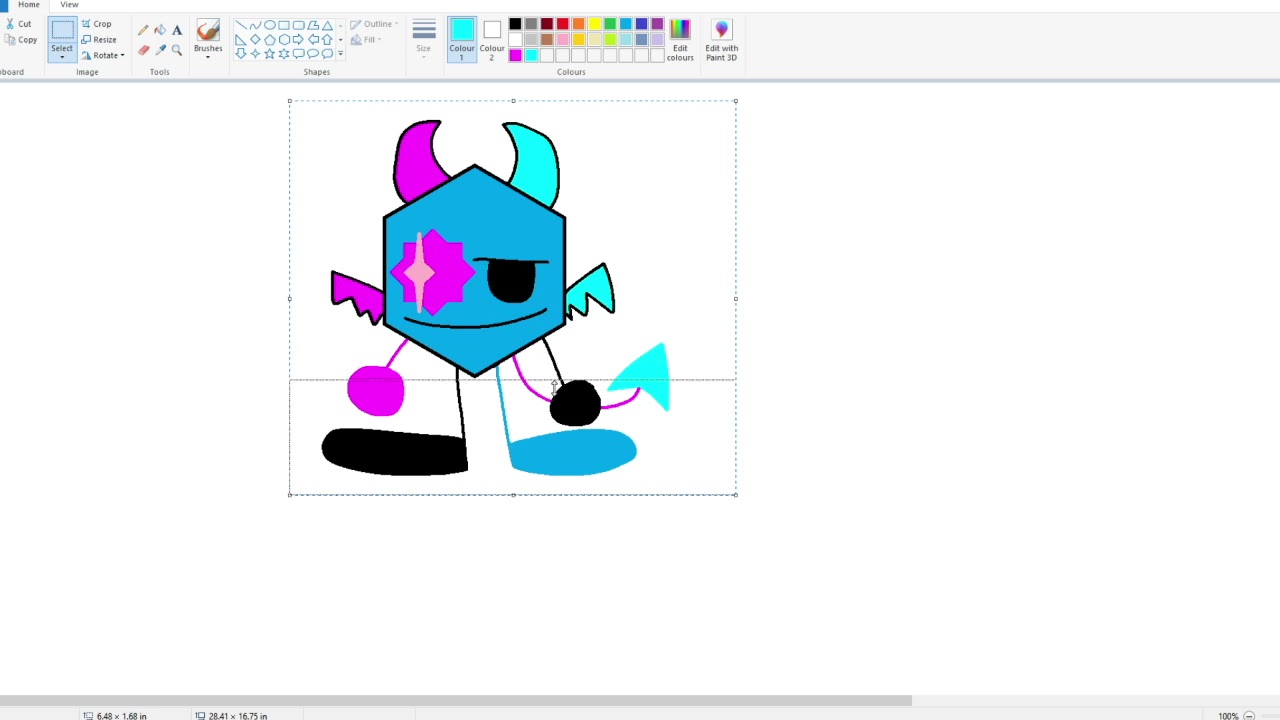
Task: Choose the Down arrow shape
Action: tap(241, 54)
